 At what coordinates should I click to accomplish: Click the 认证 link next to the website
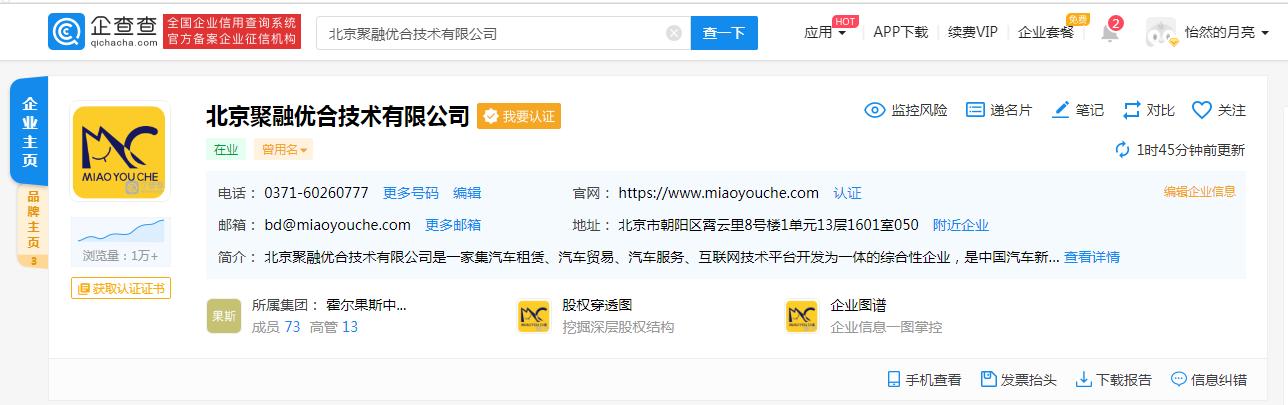[x=847, y=193]
